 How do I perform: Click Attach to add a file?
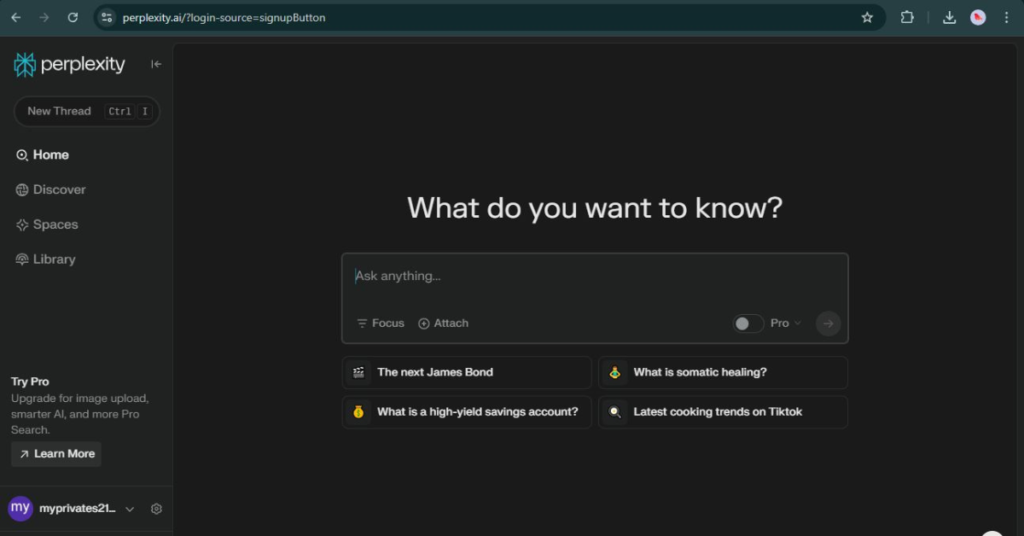click(443, 323)
